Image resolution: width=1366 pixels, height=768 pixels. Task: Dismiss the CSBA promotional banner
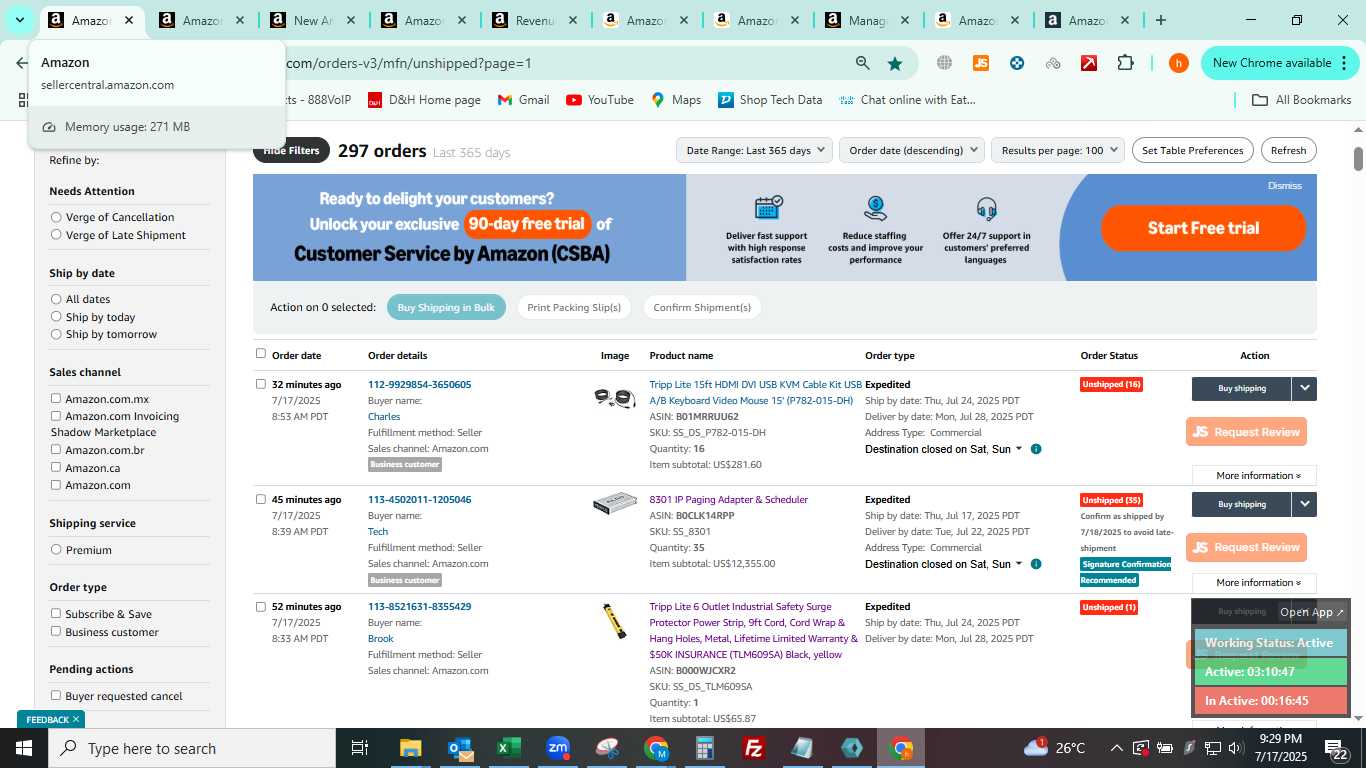(x=1284, y=186)
